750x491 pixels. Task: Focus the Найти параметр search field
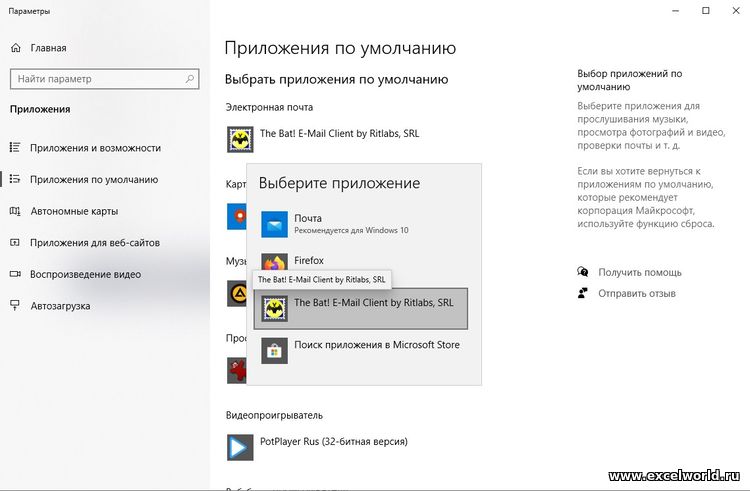[104, 79]
